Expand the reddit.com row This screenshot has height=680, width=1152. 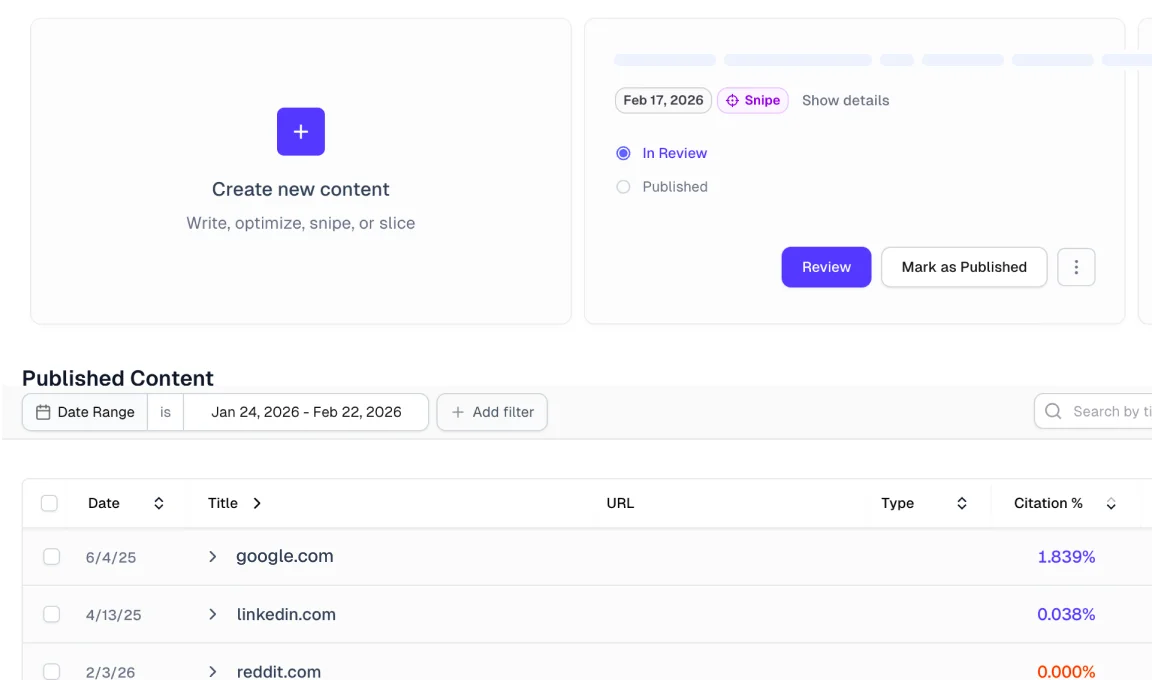[x=212, y=671]
